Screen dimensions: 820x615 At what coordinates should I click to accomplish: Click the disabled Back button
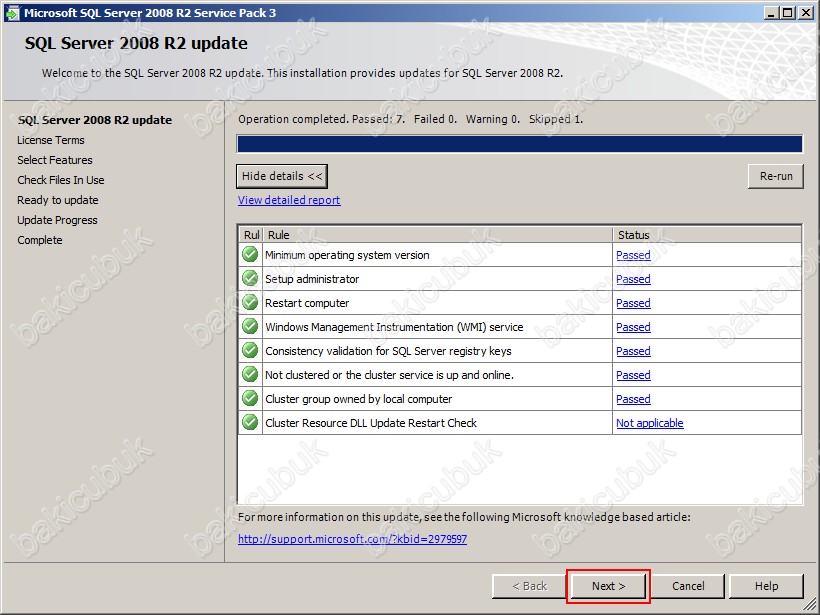coord(529,586)
